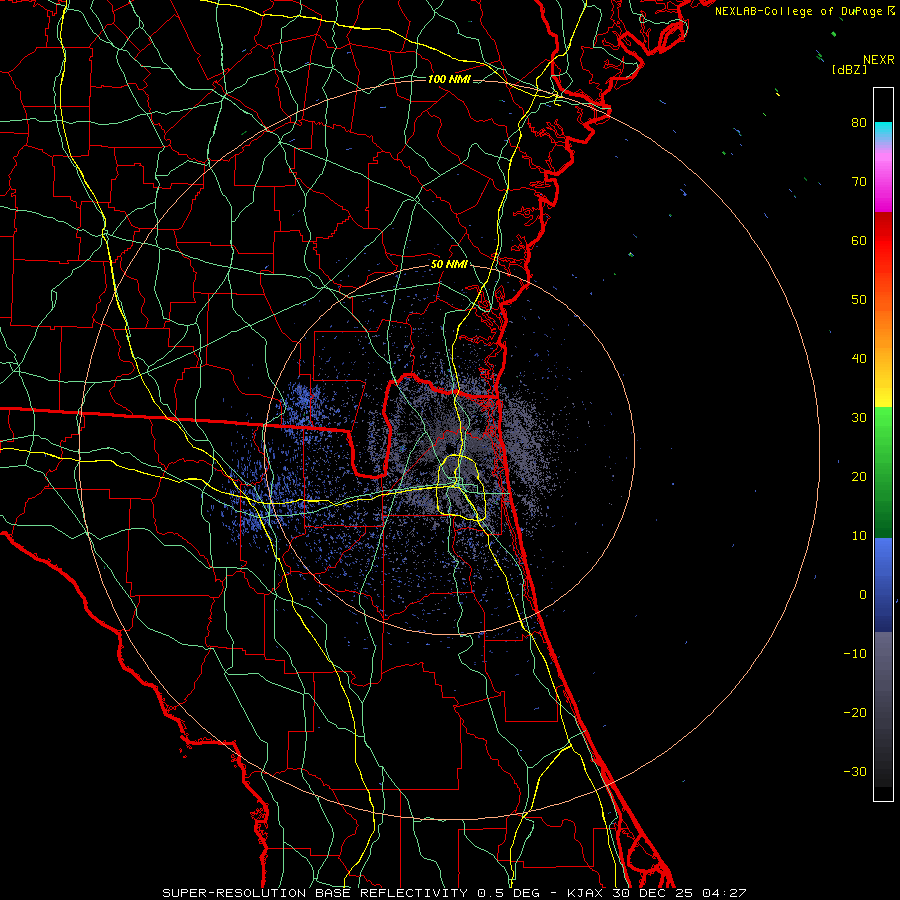This screenshot has height=900, width=900.
Task: Click the 30 dBZ scale value
Action: point(859,418)
